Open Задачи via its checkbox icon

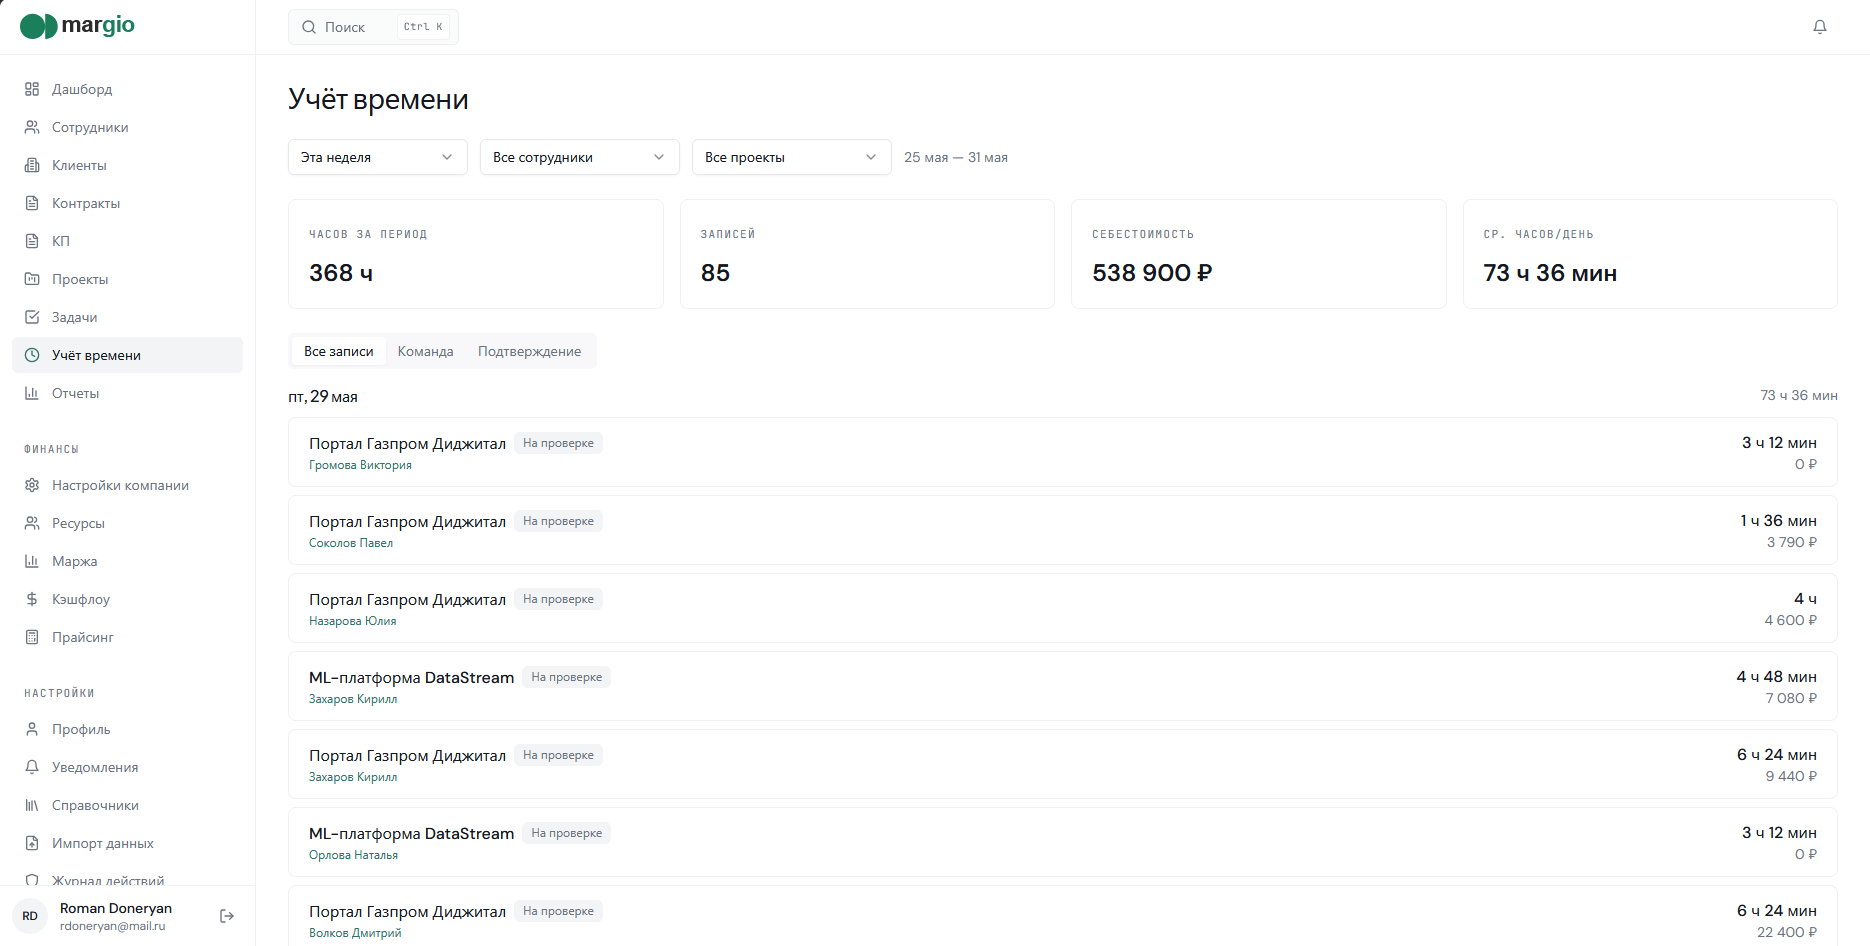tap(32, 317)
